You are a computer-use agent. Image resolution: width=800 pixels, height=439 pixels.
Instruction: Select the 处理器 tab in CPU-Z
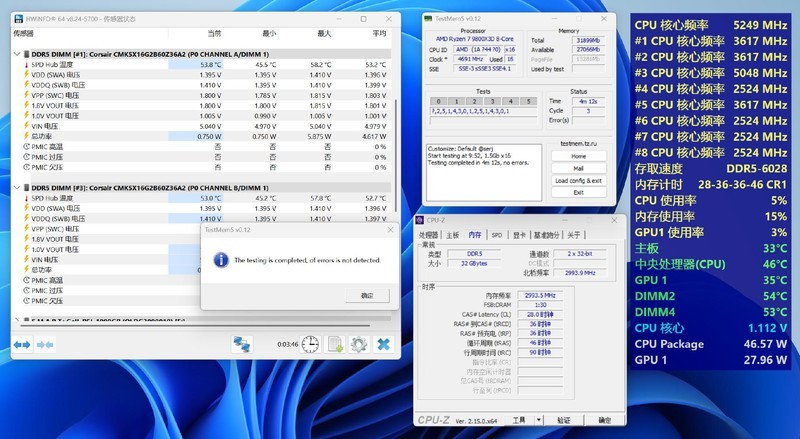click(430, 235)
